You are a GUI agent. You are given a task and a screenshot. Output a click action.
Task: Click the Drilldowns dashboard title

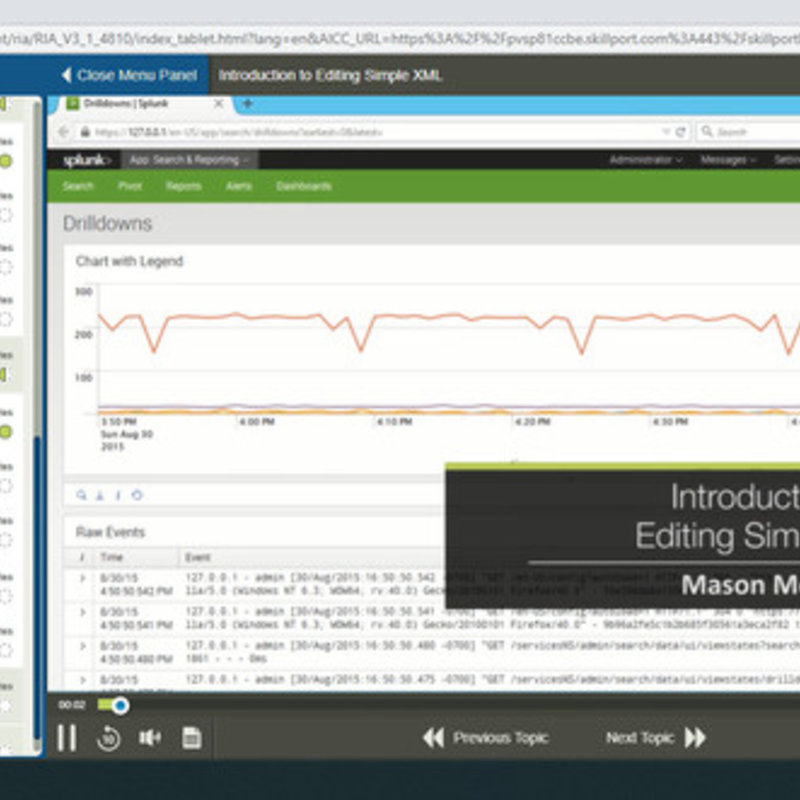point(107,223)
